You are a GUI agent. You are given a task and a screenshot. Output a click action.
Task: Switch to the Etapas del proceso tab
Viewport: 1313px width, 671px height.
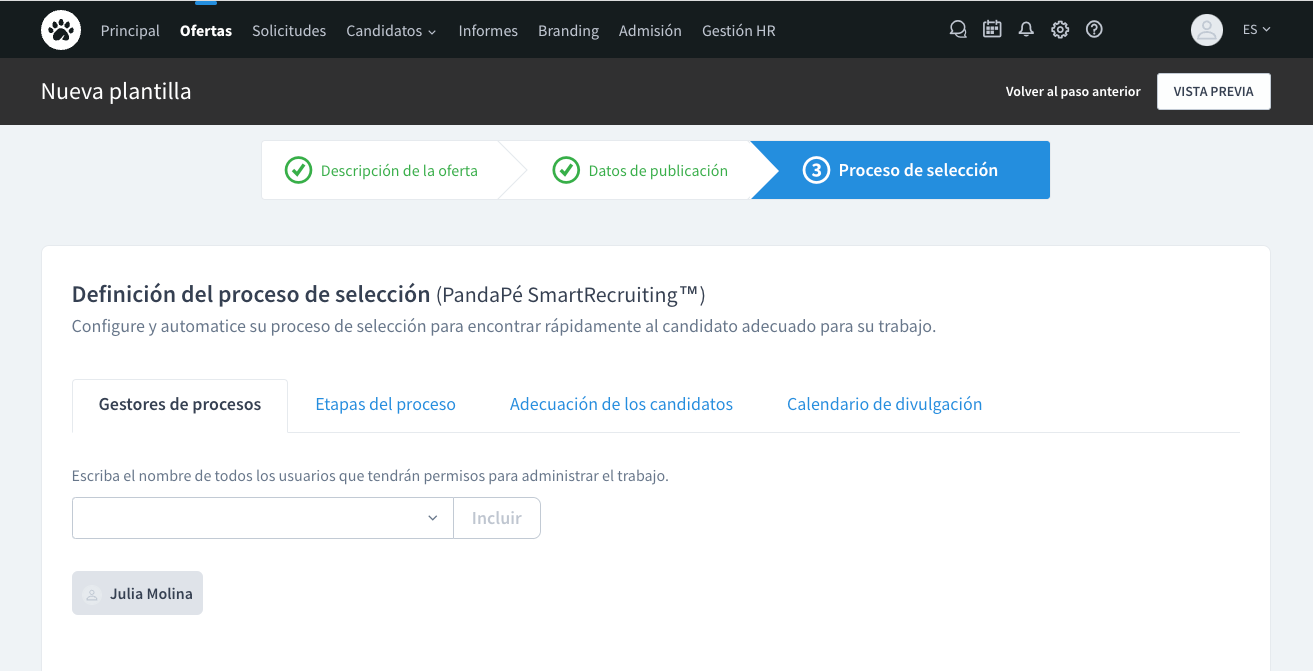[385, 404]
